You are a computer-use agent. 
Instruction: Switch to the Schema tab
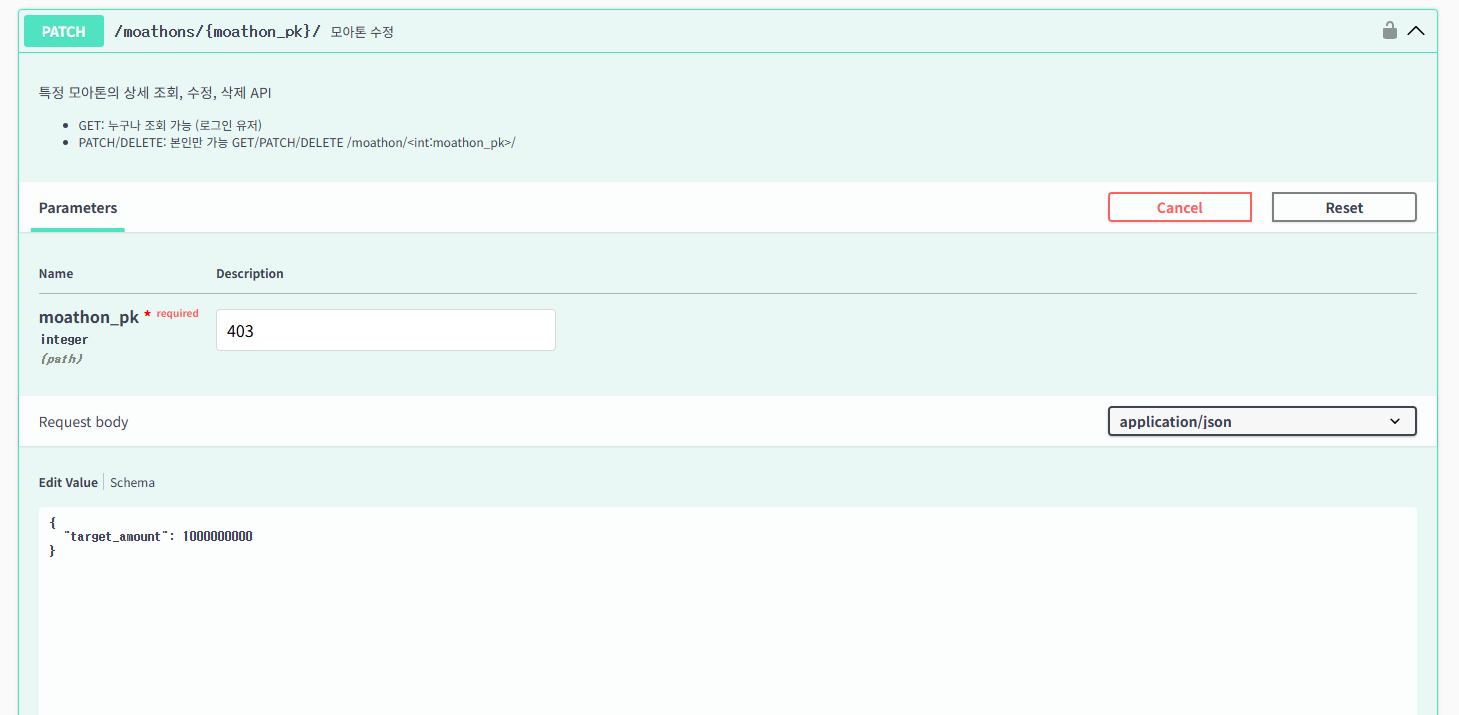point(132,482)
